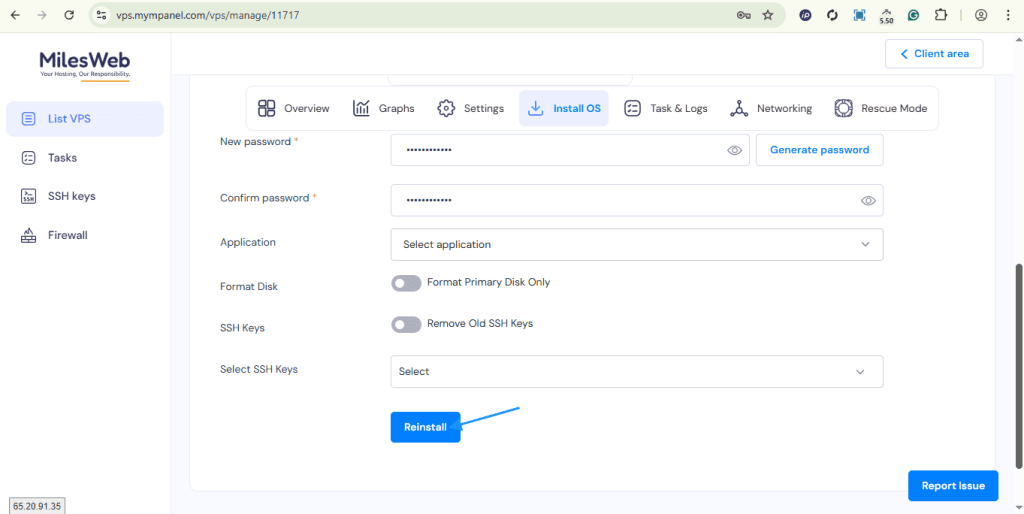
Task: Open Firewall sidebar icon
Action: click(x=29, y=235)
